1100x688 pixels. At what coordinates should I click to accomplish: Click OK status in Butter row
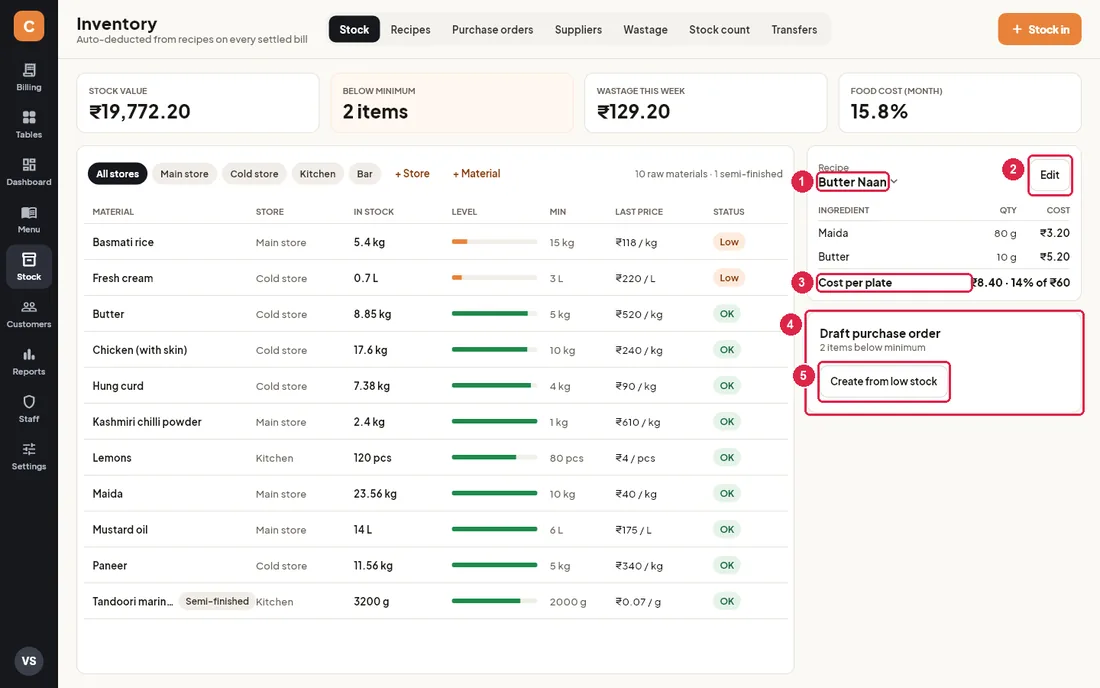point(727,313)
